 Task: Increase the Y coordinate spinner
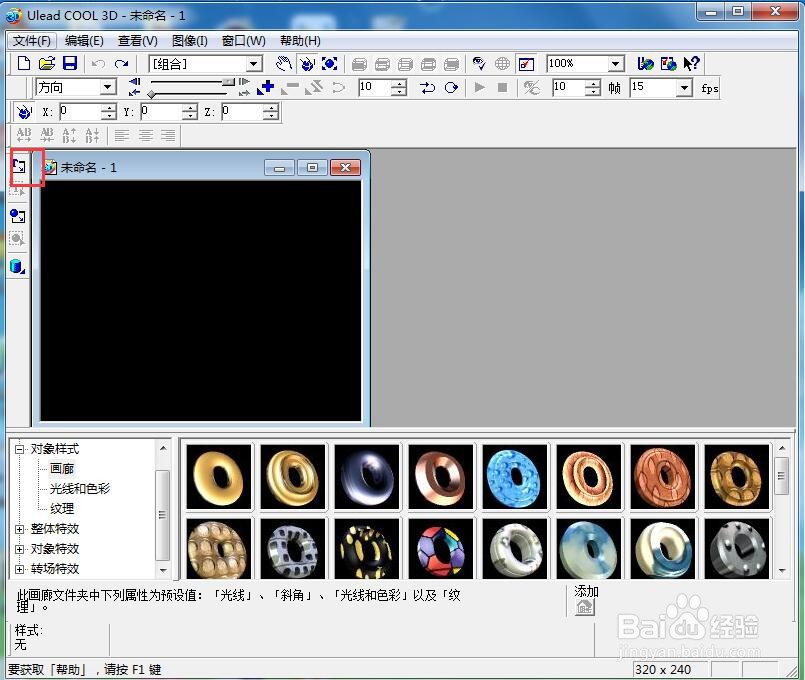(189, 108)
